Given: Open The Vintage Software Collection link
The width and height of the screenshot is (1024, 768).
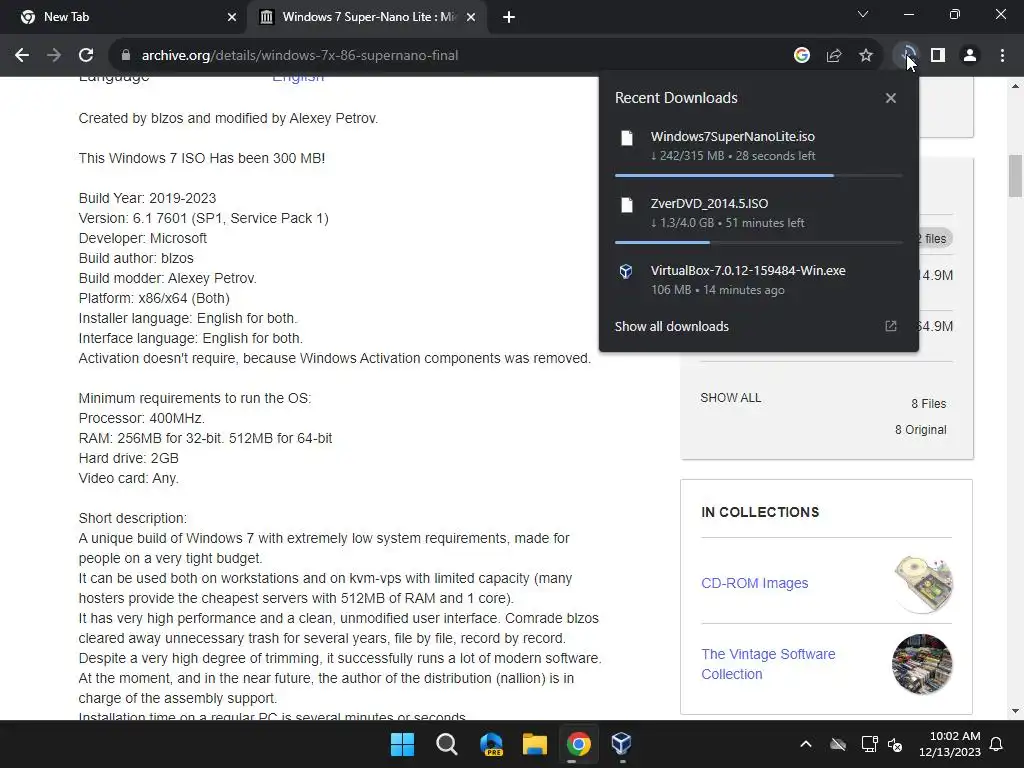Looking at the screenshot, I should 768,664.
